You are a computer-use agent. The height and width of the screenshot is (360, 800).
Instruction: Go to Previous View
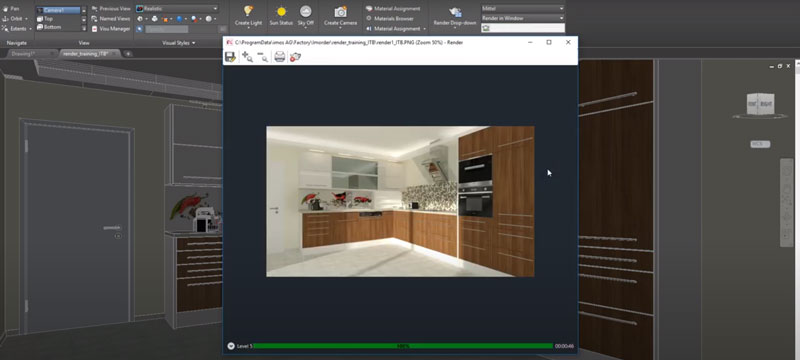click(x=111, y=9)
